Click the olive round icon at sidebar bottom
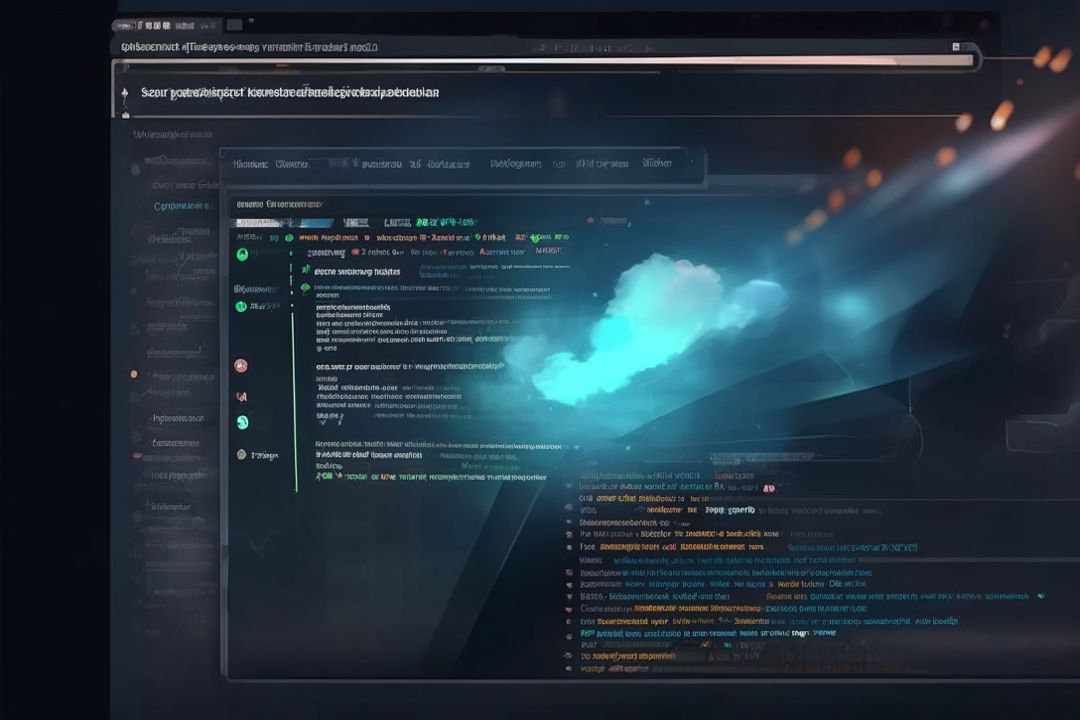Viewport: 1080px width, 720px height. [x=241, y=454]
